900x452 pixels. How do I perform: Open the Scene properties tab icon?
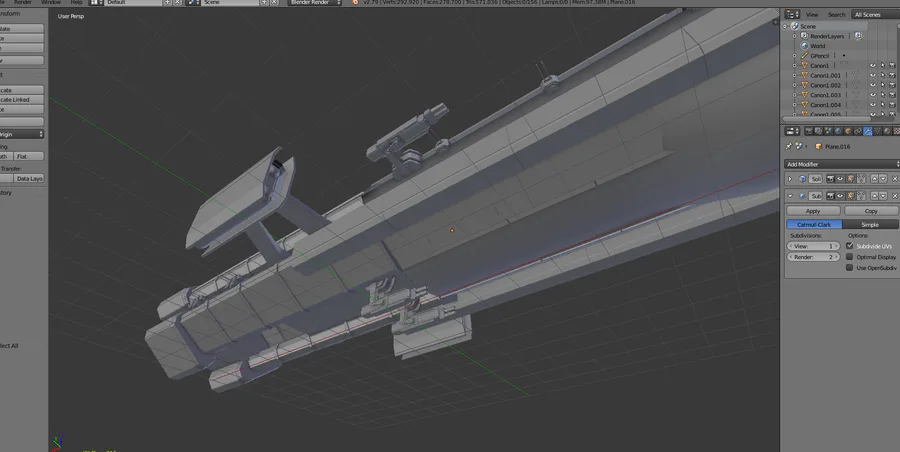(x=828, y=131)
